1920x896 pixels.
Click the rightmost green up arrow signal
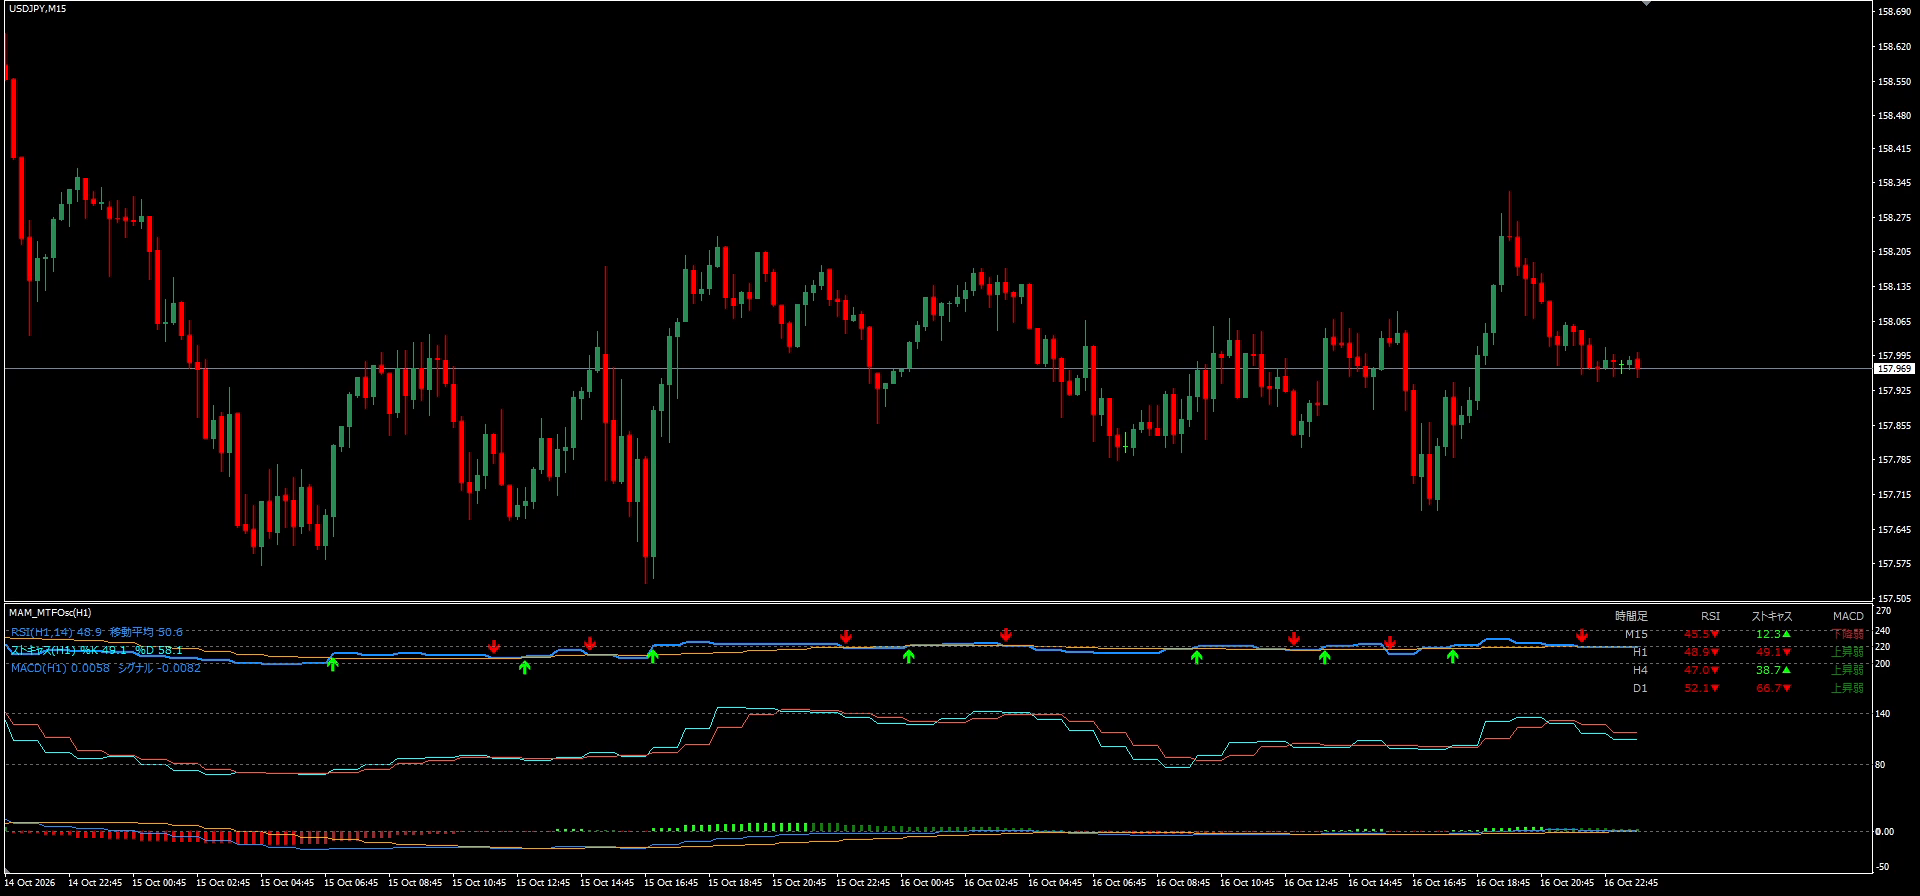1453,656
